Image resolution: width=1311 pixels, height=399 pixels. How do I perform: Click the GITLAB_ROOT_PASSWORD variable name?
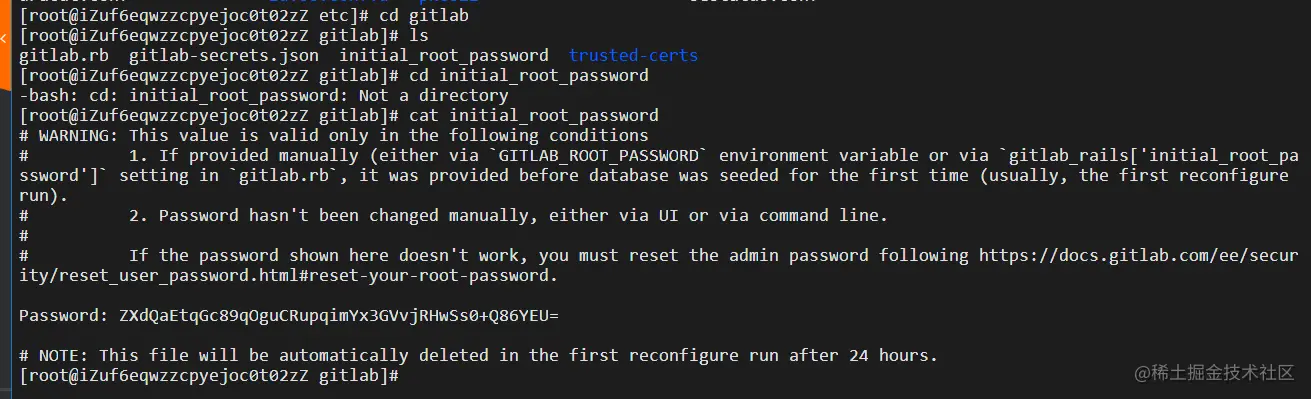[598, 156]
